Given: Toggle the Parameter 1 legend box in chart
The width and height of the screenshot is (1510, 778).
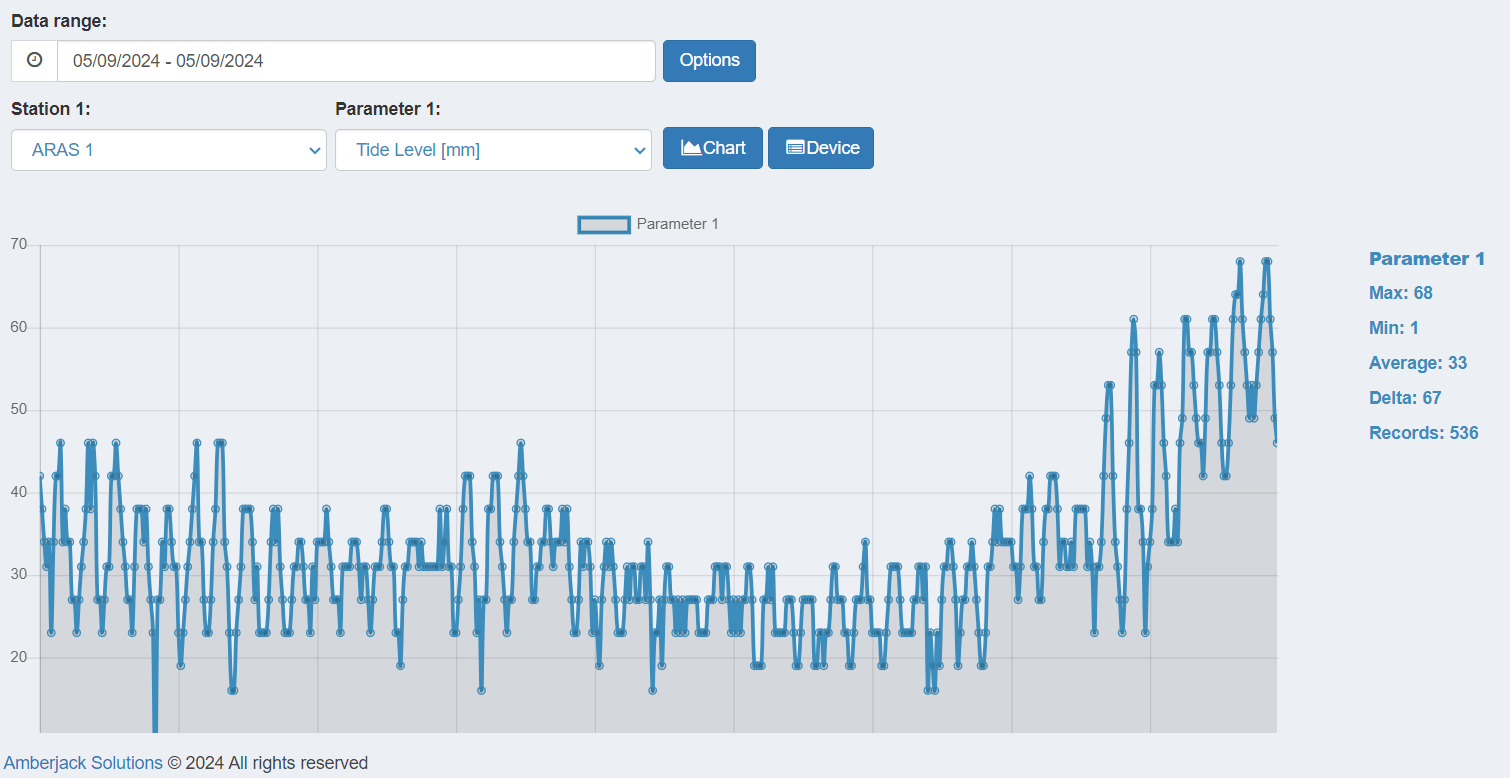Looking at the screenshot, I should tap(604, 224).
